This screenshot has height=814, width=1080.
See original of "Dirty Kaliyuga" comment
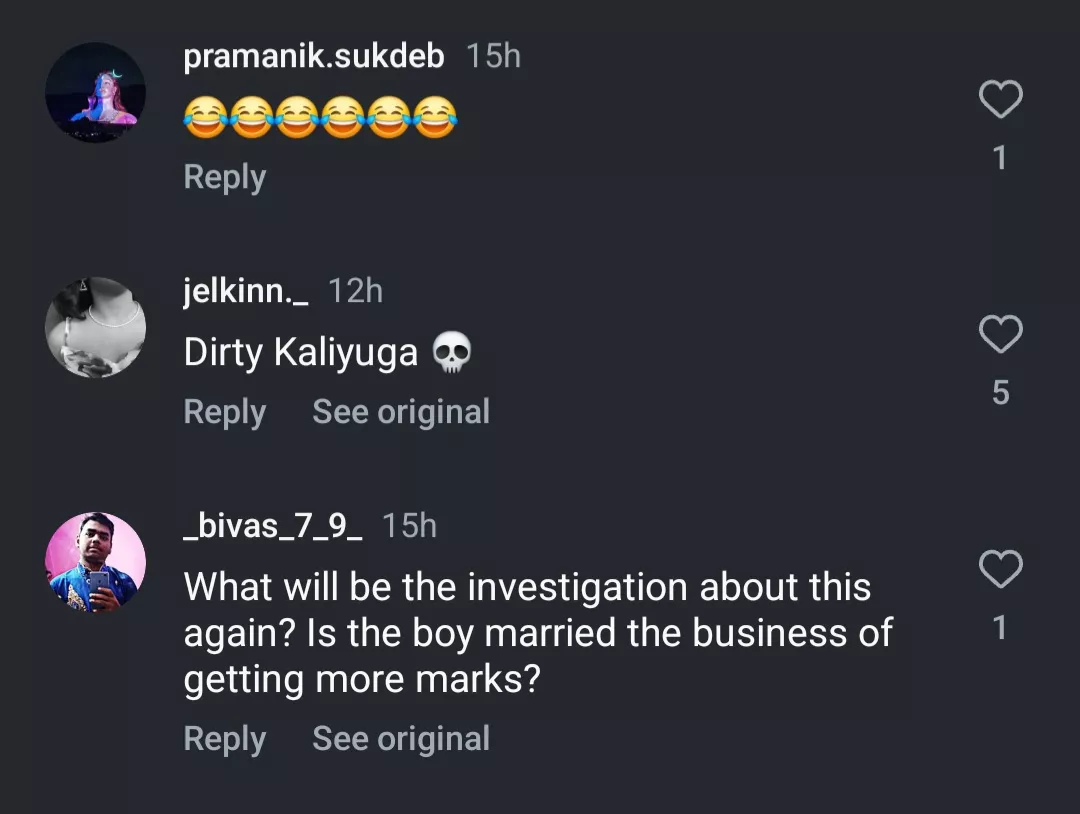tap(401, 412)
